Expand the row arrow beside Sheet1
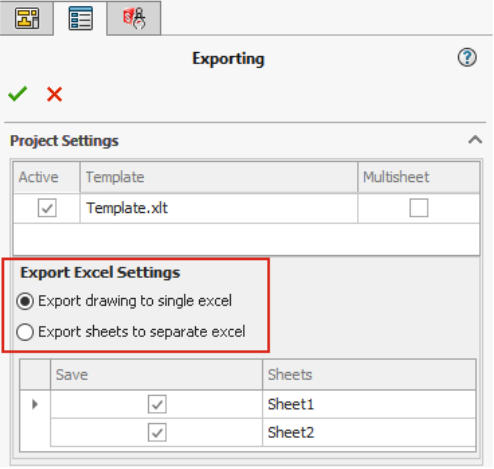 click(x=35, y=404)
